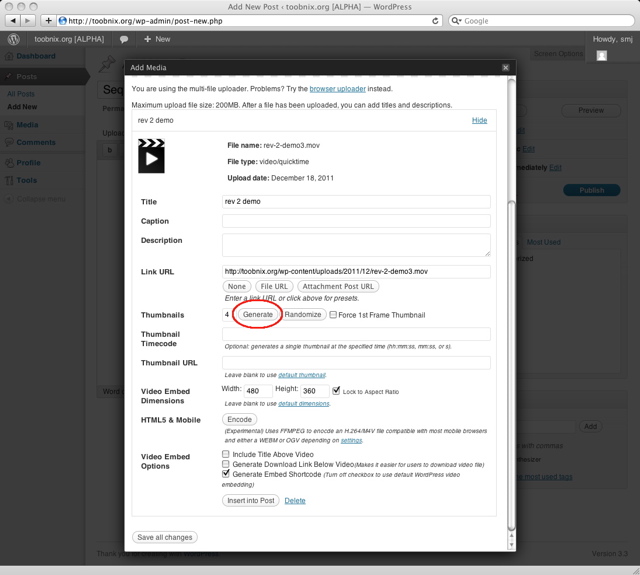640x575 pixels.
Task: Click the Caption input field
Action: click(x=356, y=221)
